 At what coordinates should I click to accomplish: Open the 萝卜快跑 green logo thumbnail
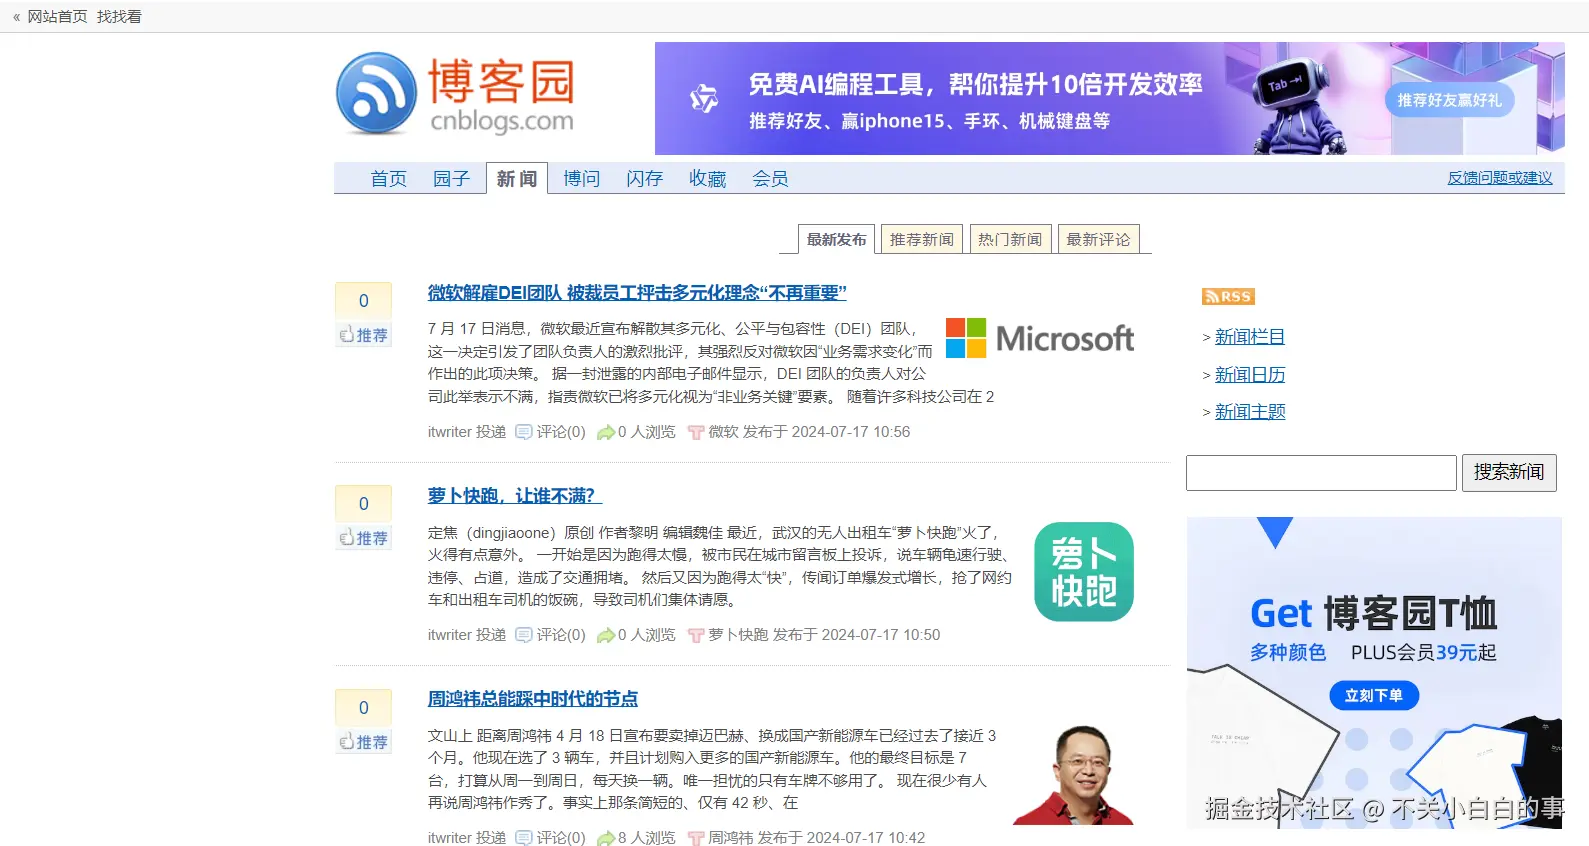(x=1083, y=572)
